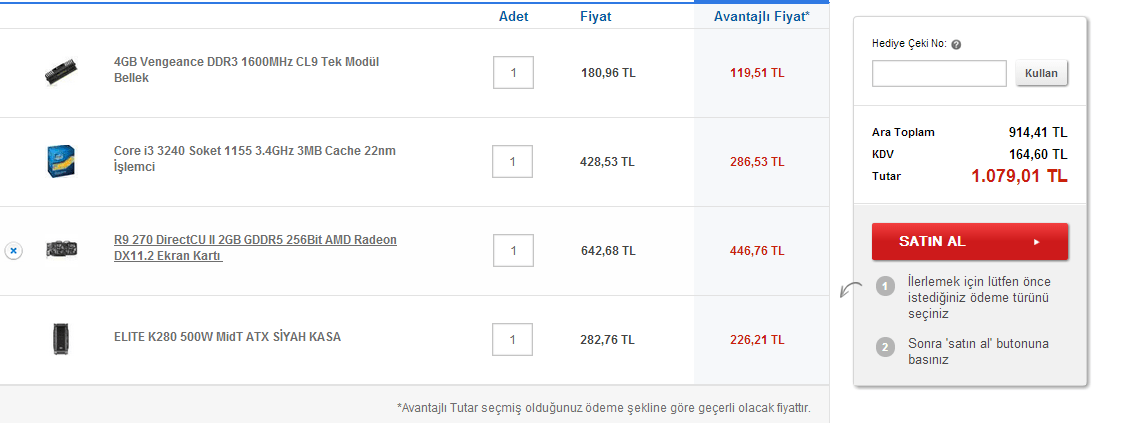The width and height of the screenshot is (1138, 423).
Task: Click quantity field for ELITE K280 case
Action: click(513, 340)
